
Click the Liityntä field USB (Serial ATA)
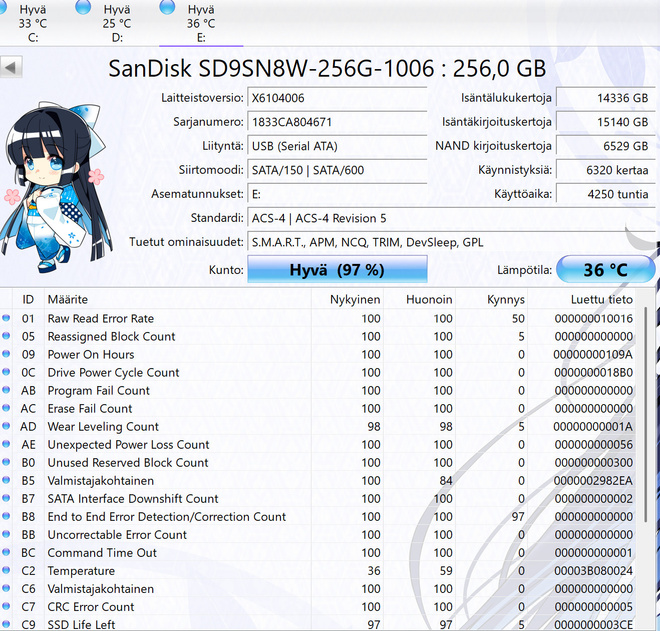337,146
